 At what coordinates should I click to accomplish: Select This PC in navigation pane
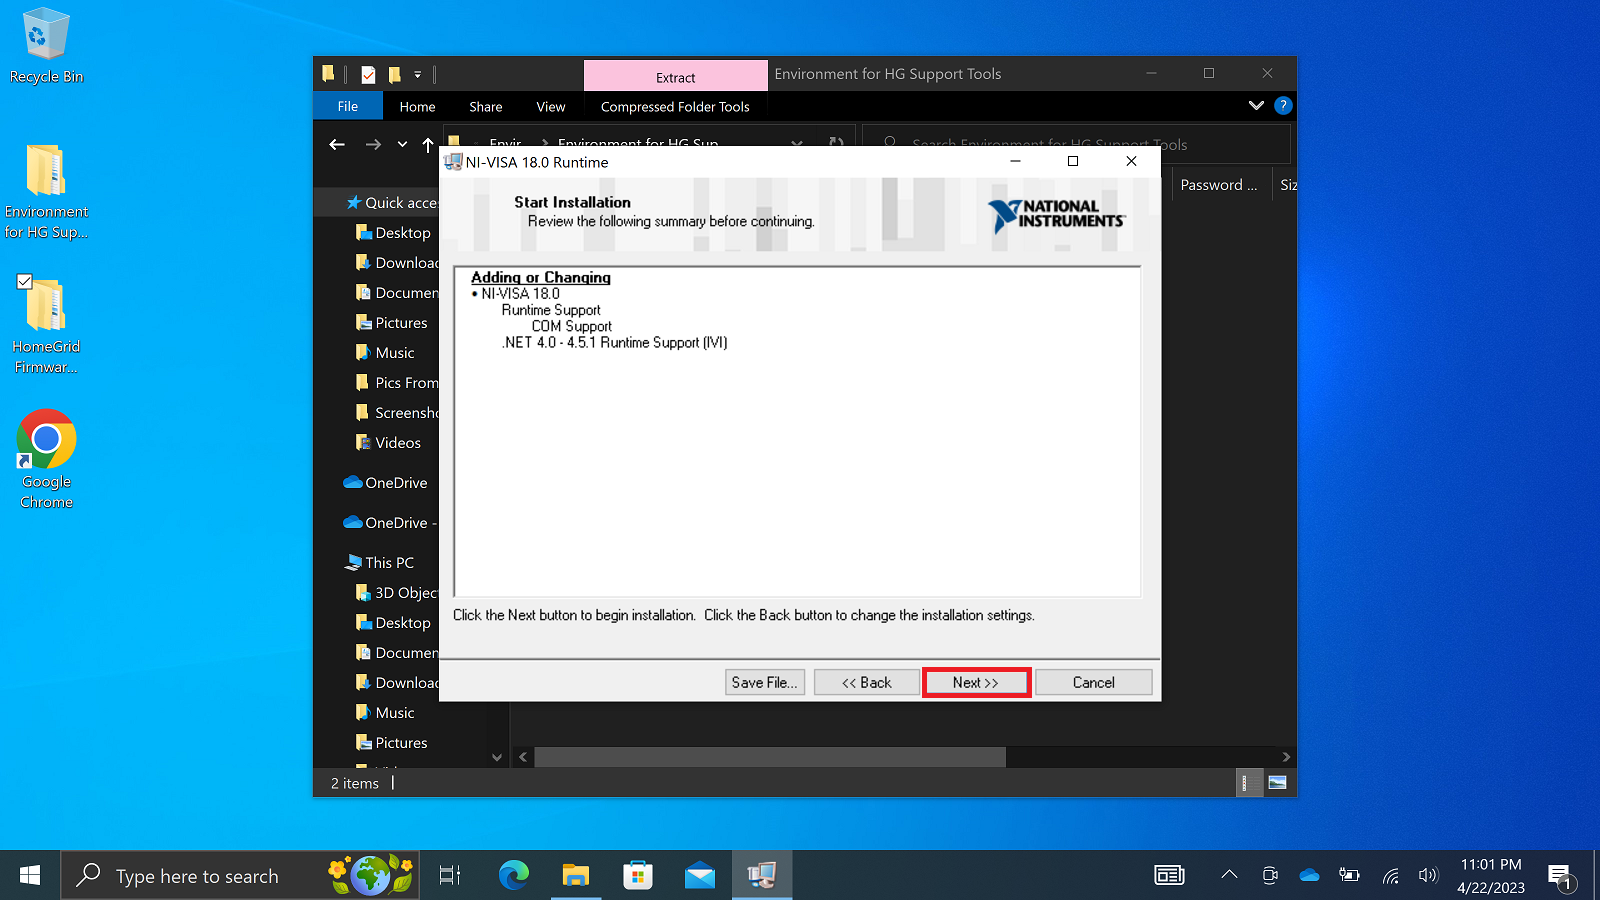(378, 562)
